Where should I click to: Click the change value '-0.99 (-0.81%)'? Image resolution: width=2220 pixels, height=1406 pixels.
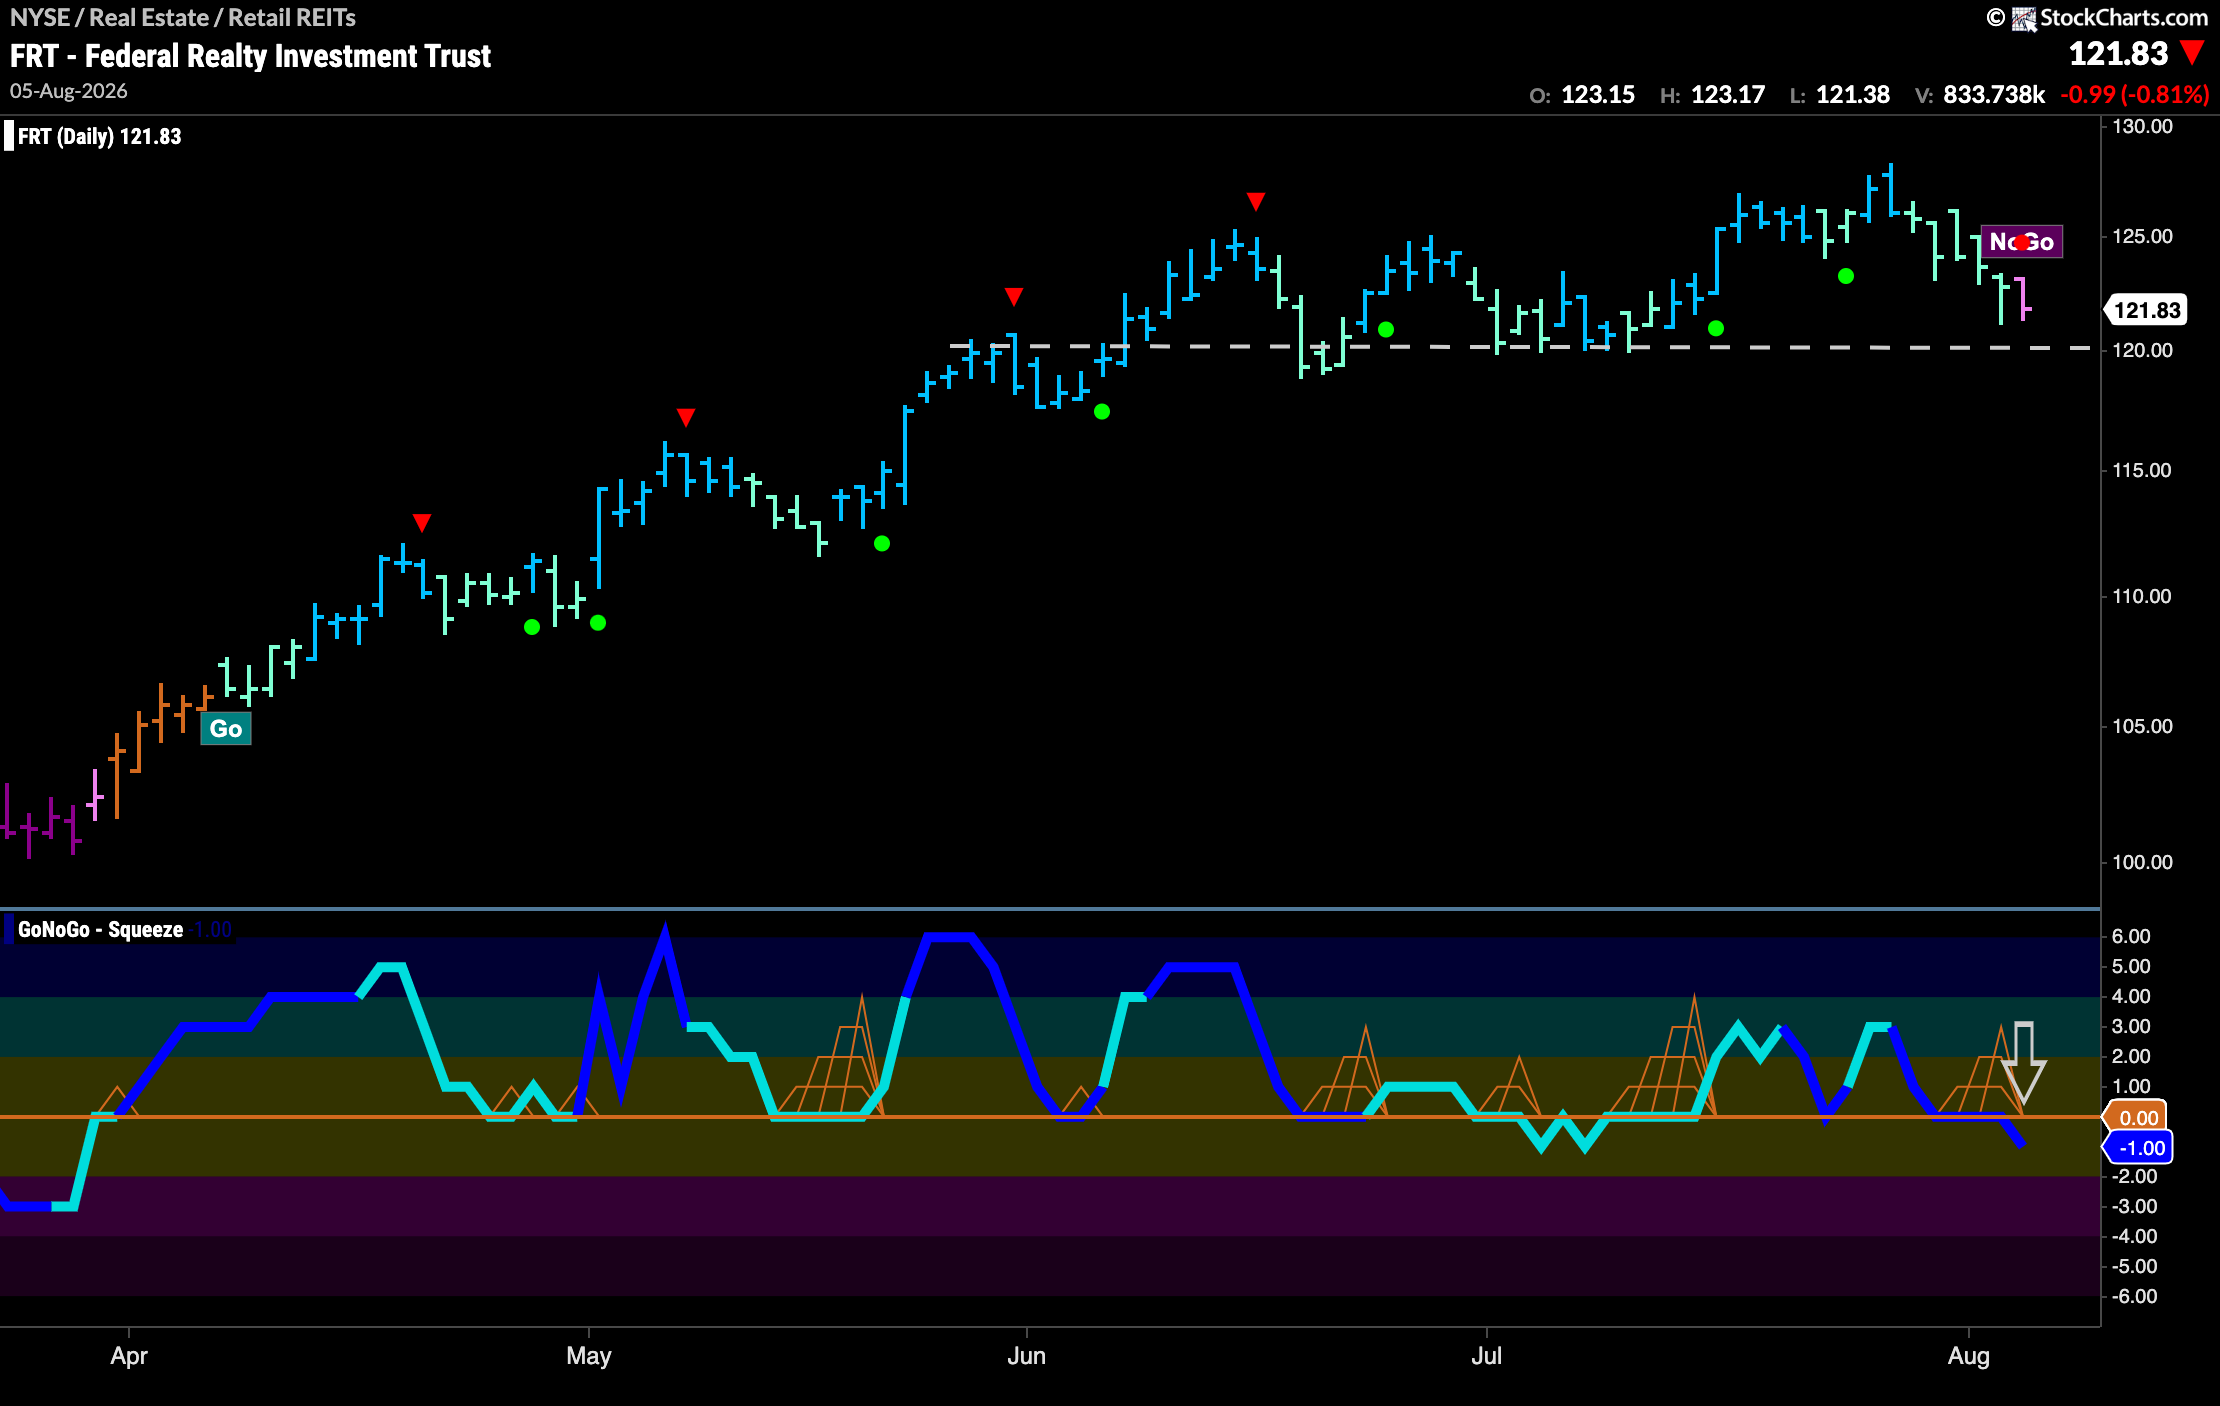tap(2134, 95)
